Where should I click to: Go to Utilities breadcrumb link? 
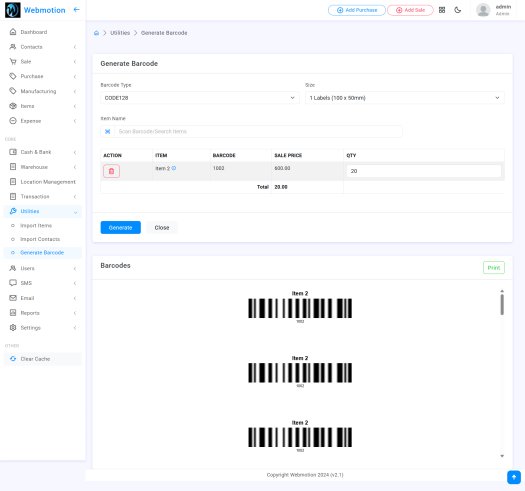(x=120, y=33)
